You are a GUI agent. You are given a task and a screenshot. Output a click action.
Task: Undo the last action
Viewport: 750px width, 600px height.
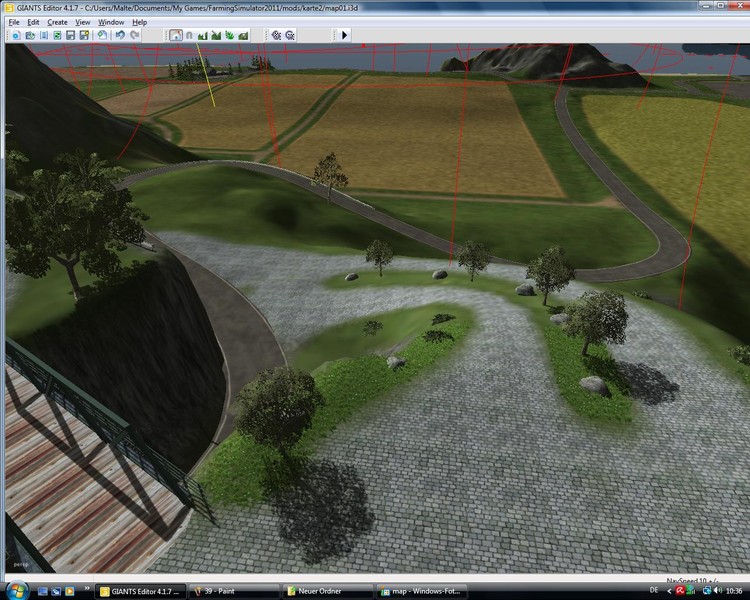tap(120, 35)
